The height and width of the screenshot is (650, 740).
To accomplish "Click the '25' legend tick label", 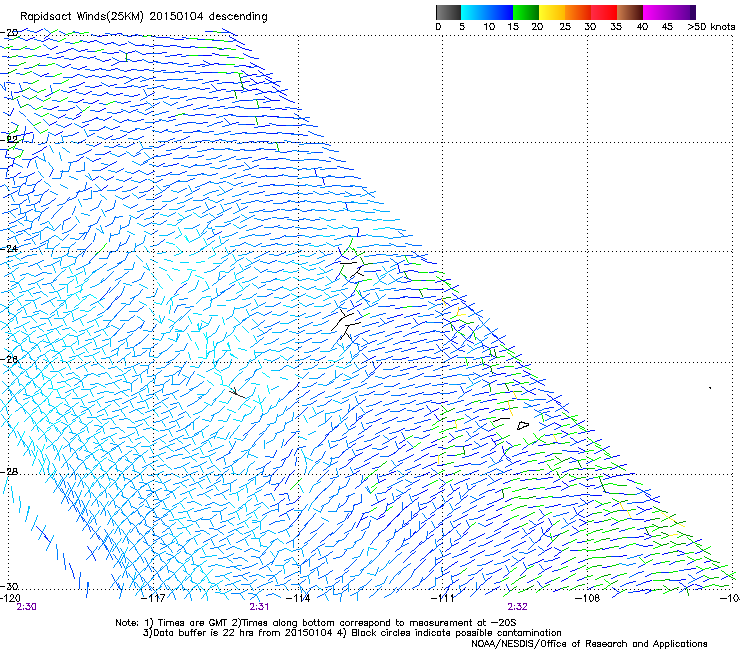I will point(565,27).
